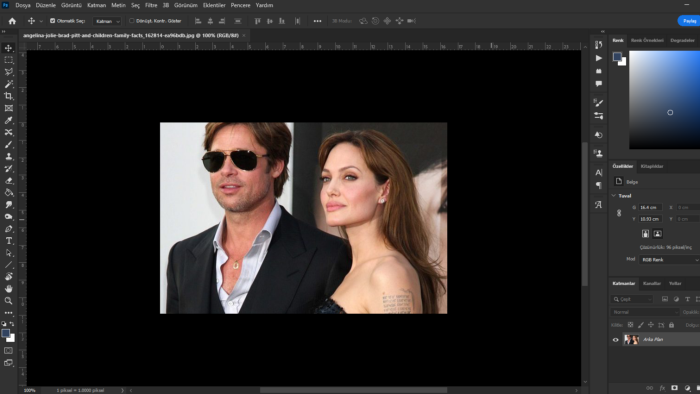700x394 pixels.
Task: Hide the Arka Plan layer eye
Action: click(x=616, y=340)
